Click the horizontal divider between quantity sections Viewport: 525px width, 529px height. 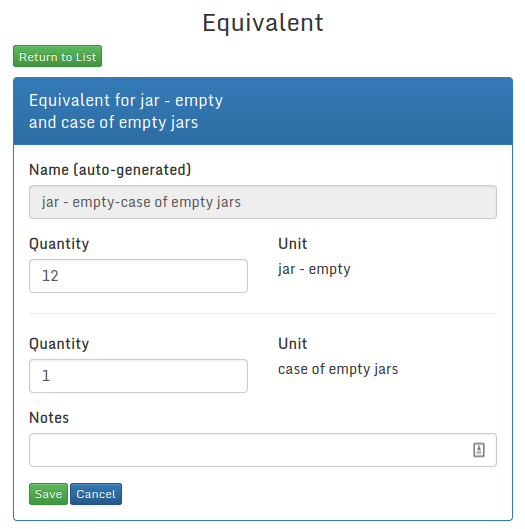(263, 313)
